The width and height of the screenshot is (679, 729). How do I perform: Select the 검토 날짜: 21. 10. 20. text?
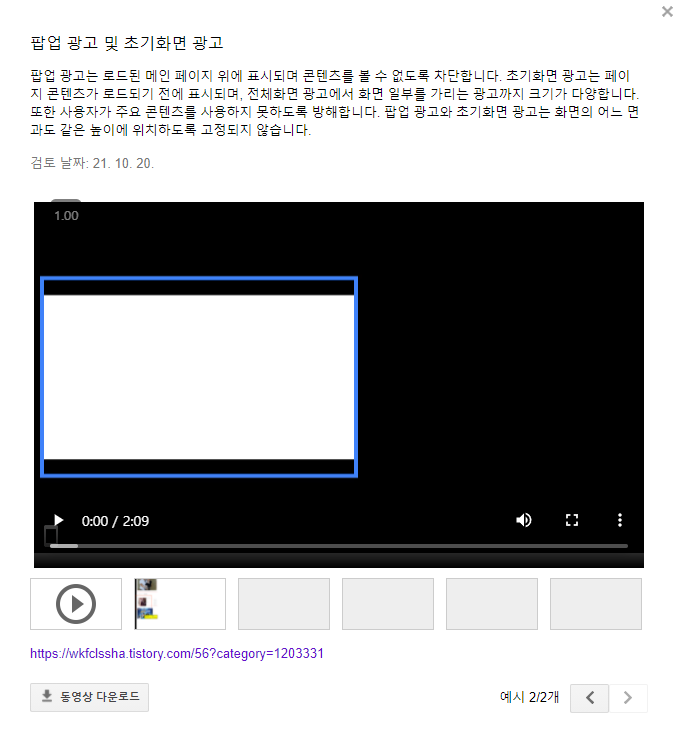point(92,163)
